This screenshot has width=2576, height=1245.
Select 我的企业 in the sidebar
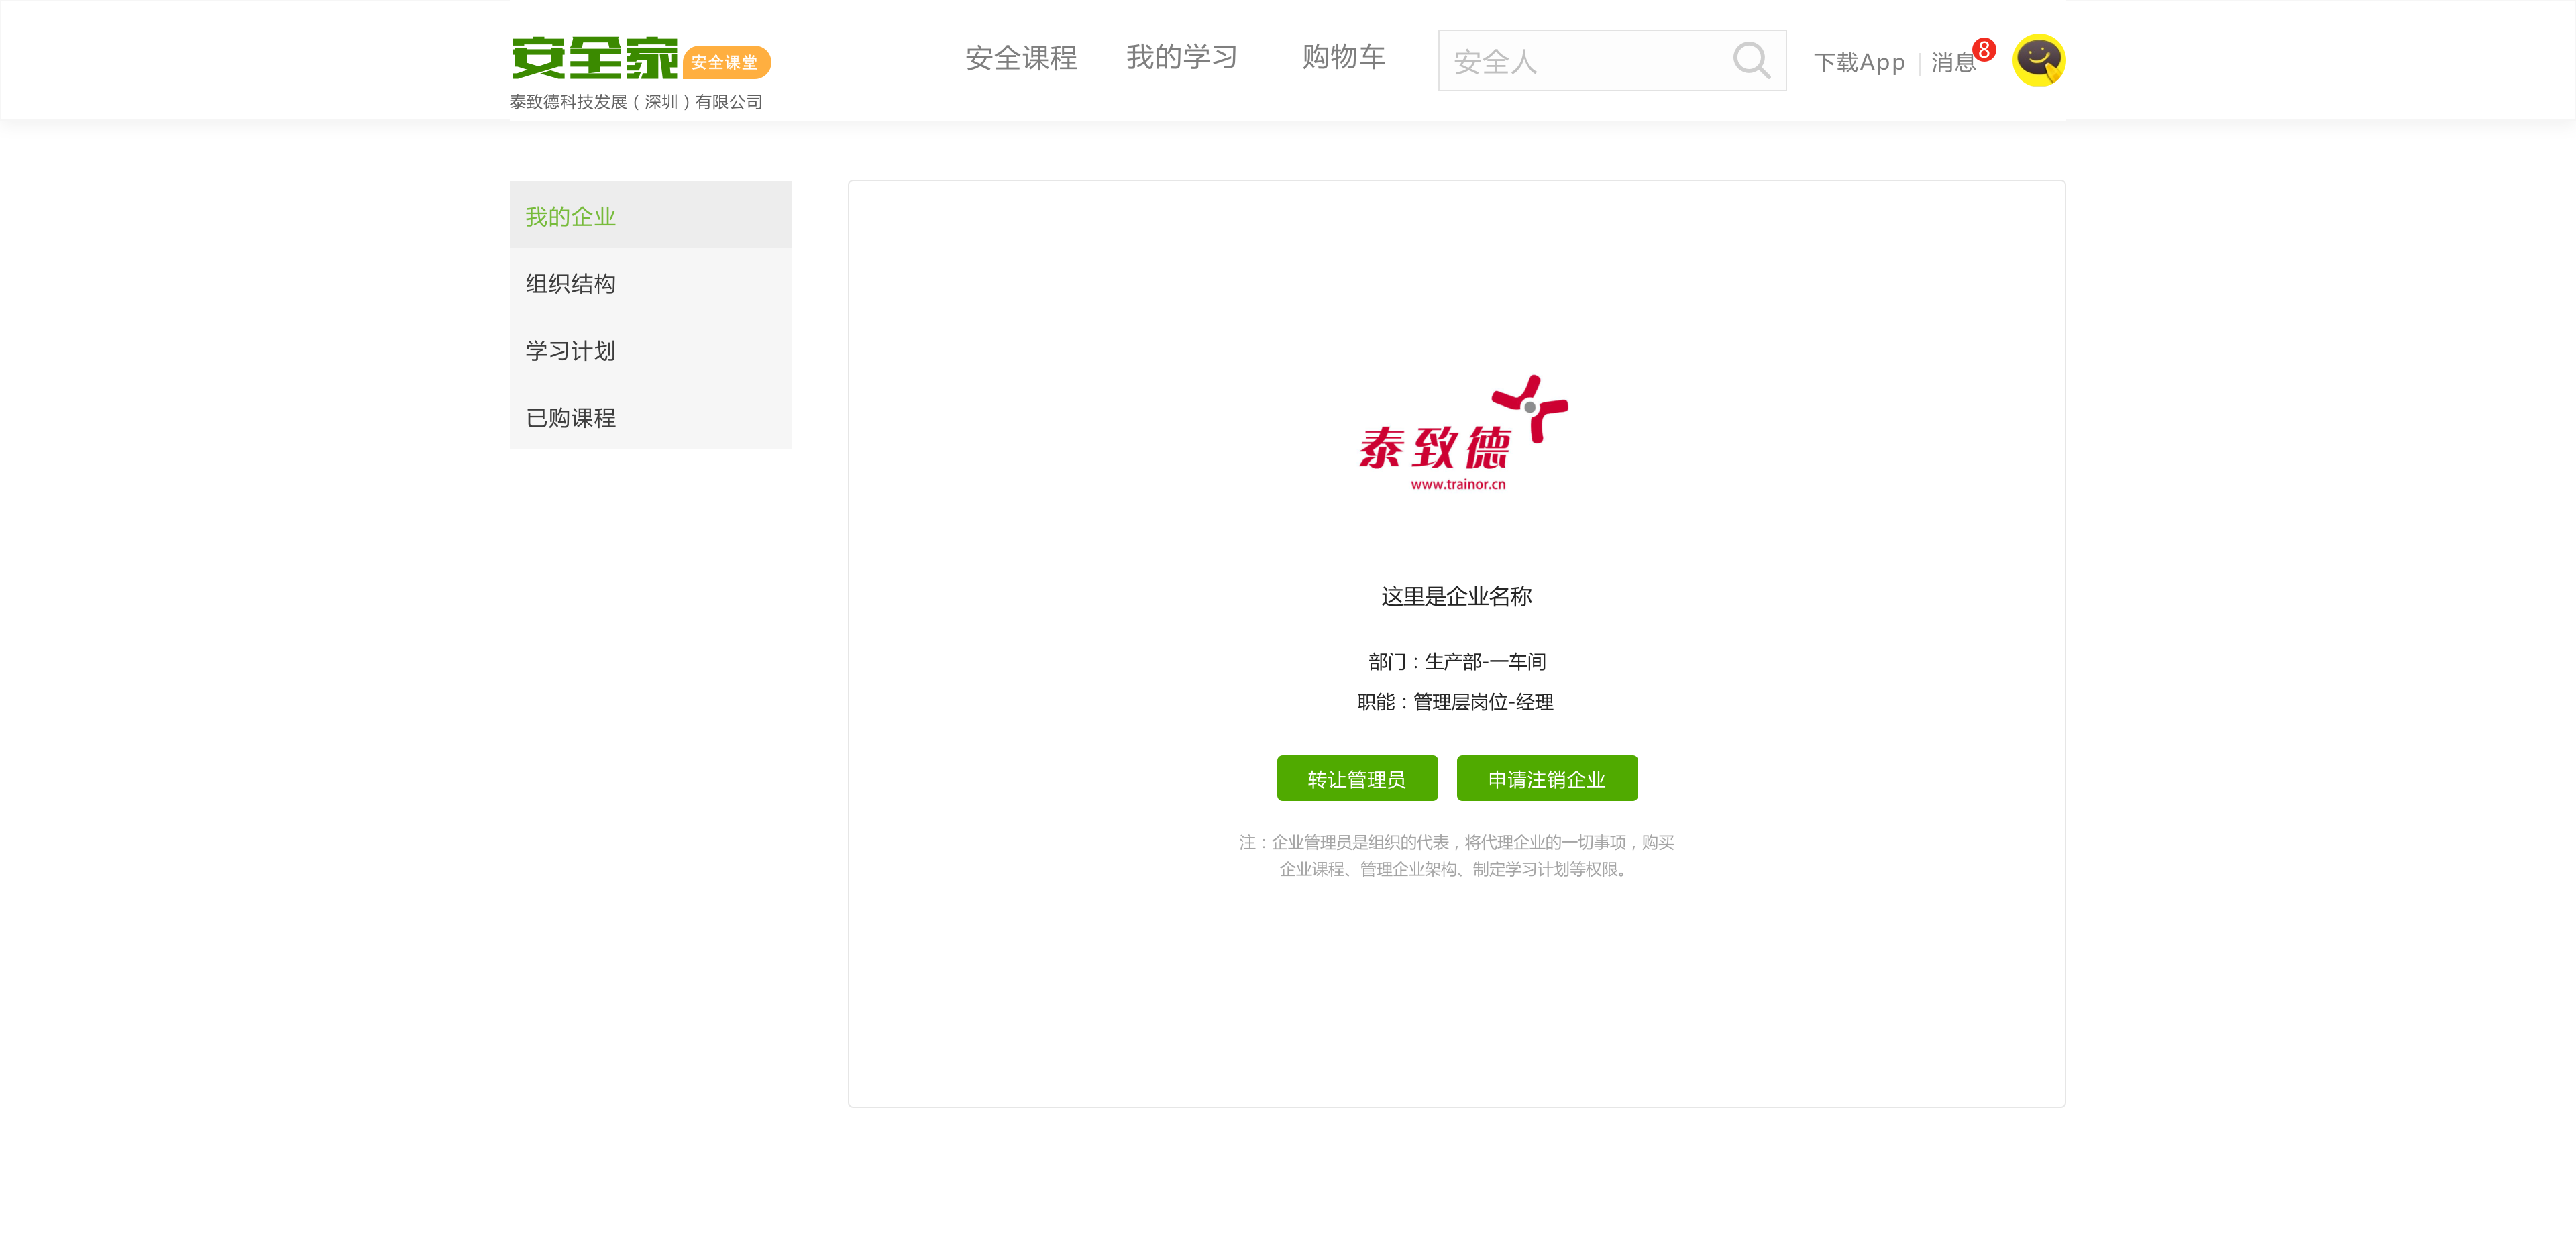pos(650,215)
